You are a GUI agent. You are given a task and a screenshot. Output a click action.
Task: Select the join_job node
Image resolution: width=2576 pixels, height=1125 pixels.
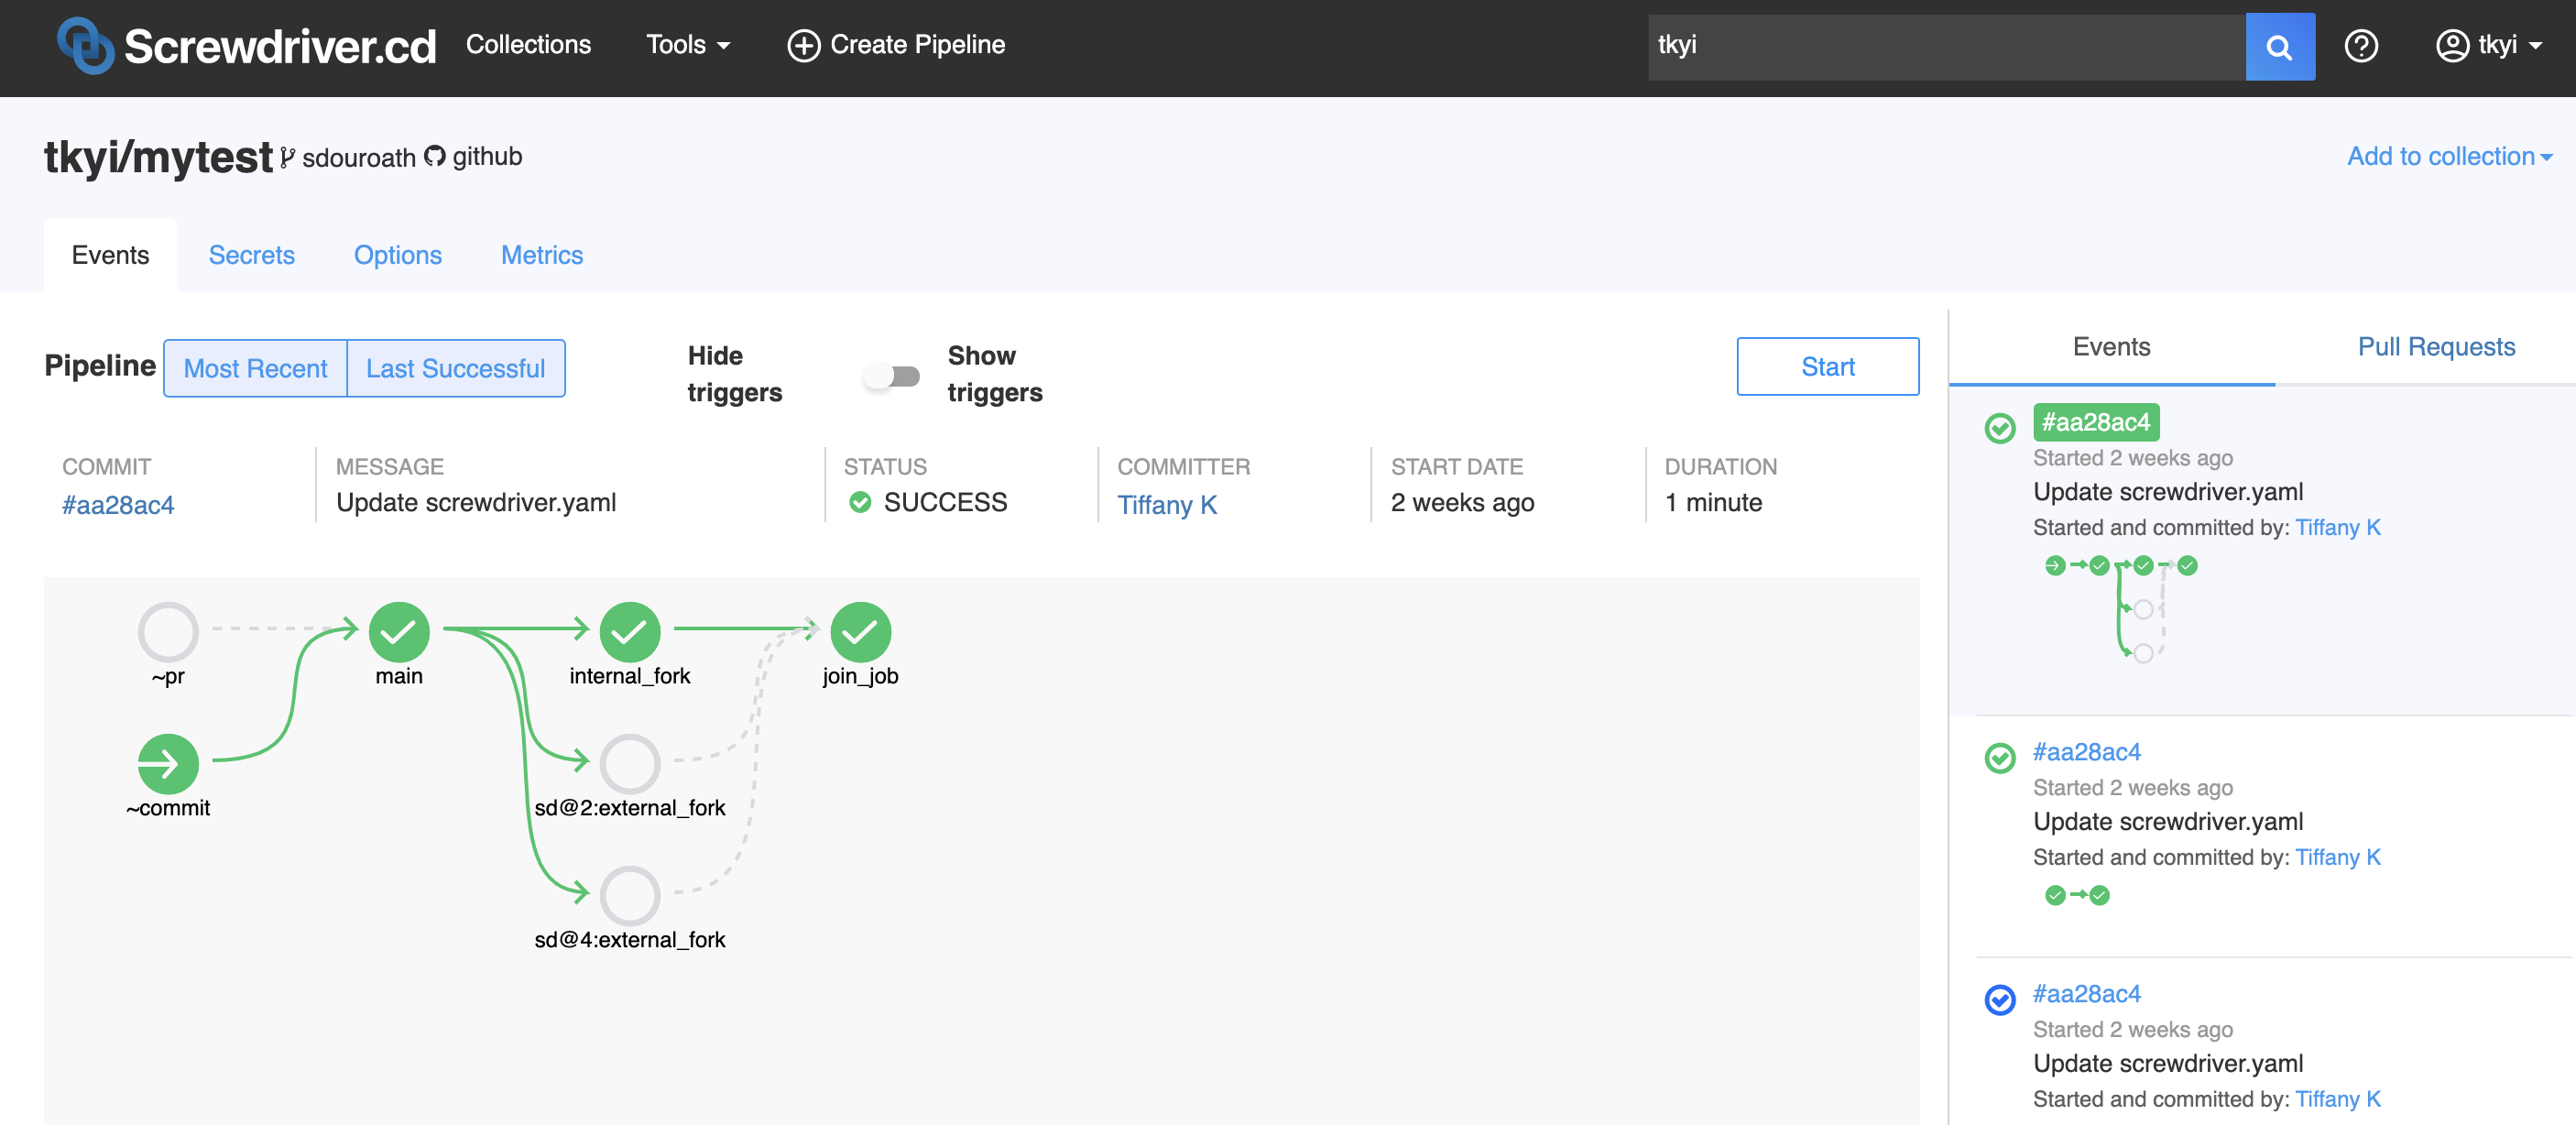(860, 631)
